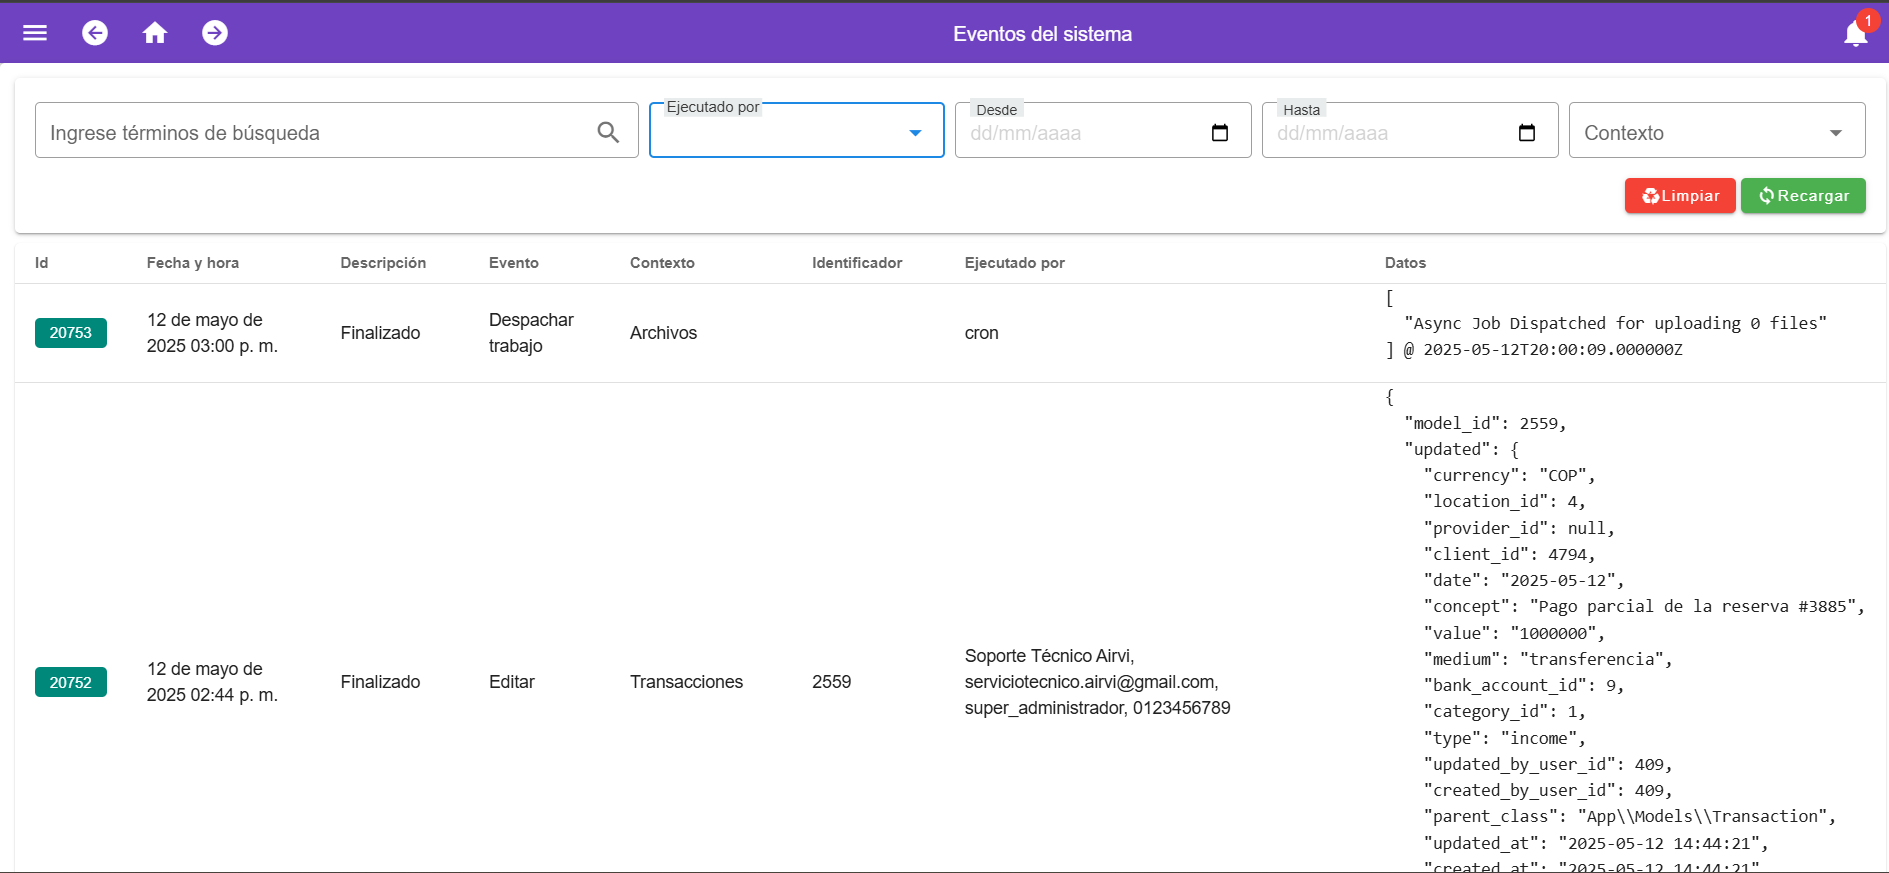Screen dimensions: 1889x873
Task: Click the Contexto column header
Action: (662, 263)
